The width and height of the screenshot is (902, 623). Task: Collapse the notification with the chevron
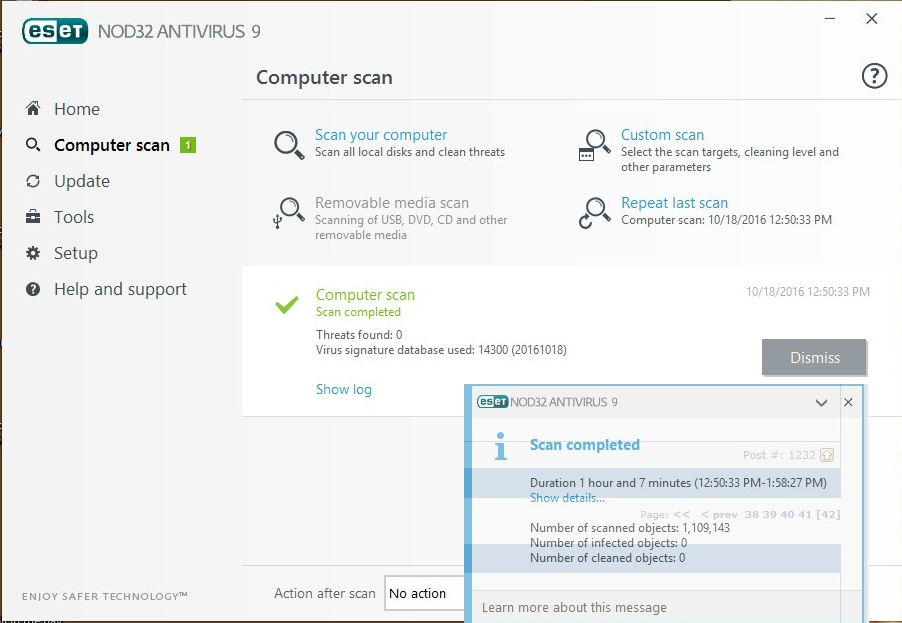[x=821, y=403]
